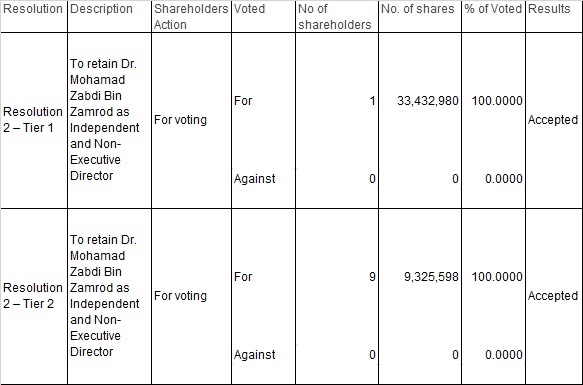Click the Tier 1 Against label
Image resolution: width=583 pixels, height=385 pixels.
click(254, 179)
